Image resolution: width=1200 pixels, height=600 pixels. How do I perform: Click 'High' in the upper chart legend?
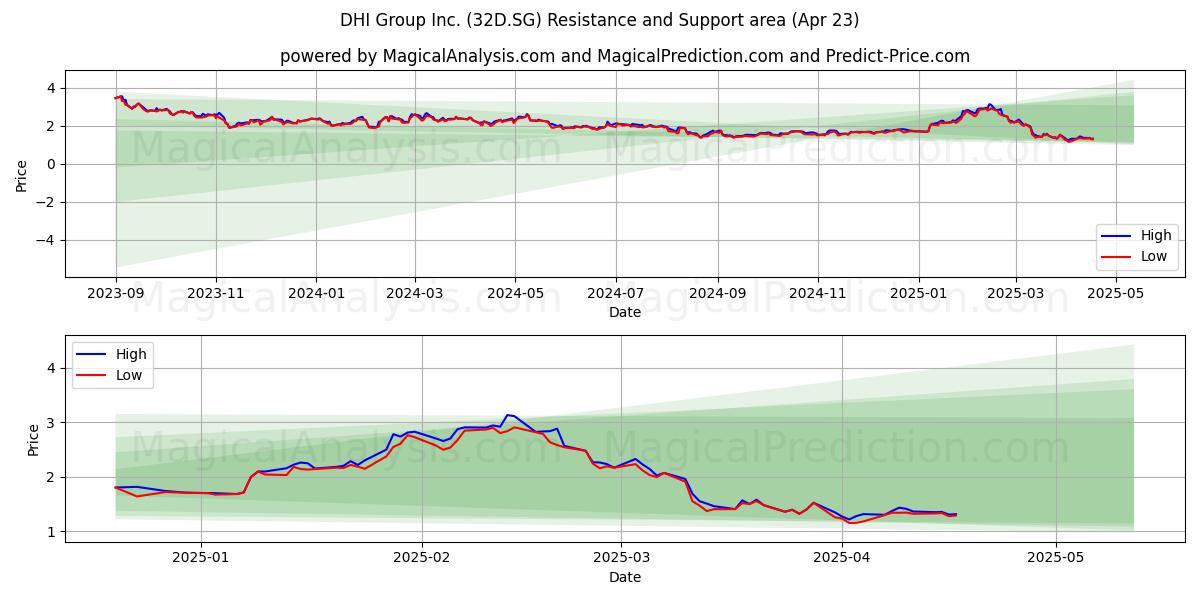click(x=1156, y=236)
